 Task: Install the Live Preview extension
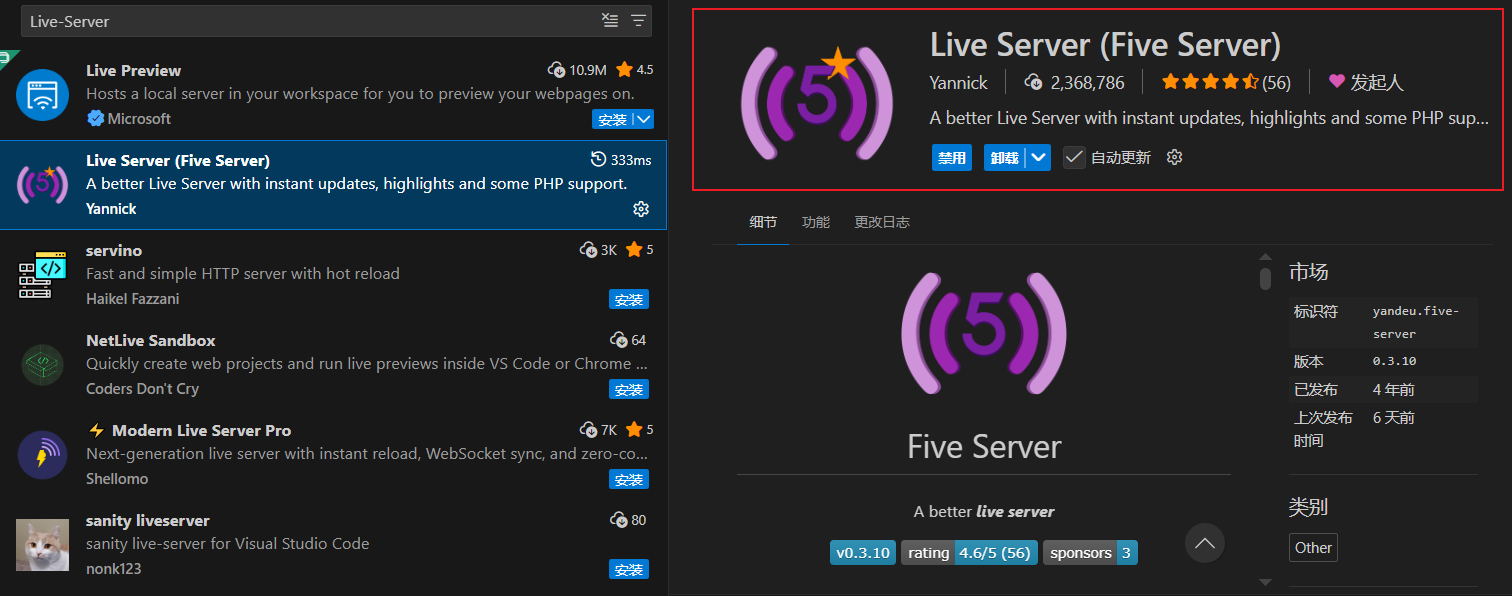point(612,119)
